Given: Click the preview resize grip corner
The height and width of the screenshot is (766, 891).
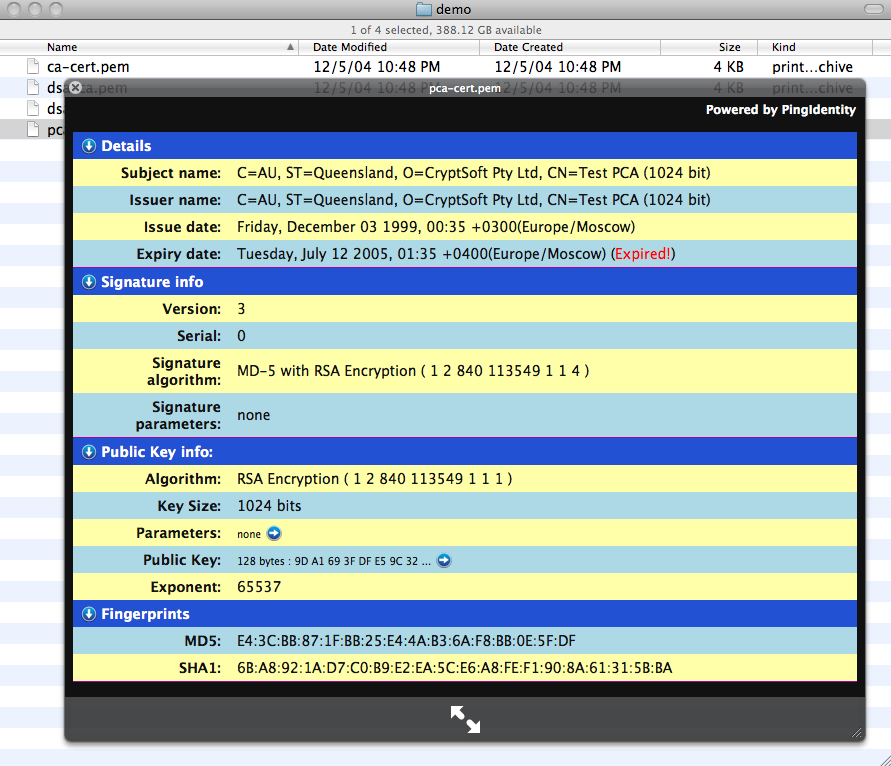Looking at the screenshot, I should tap(857, 733).
